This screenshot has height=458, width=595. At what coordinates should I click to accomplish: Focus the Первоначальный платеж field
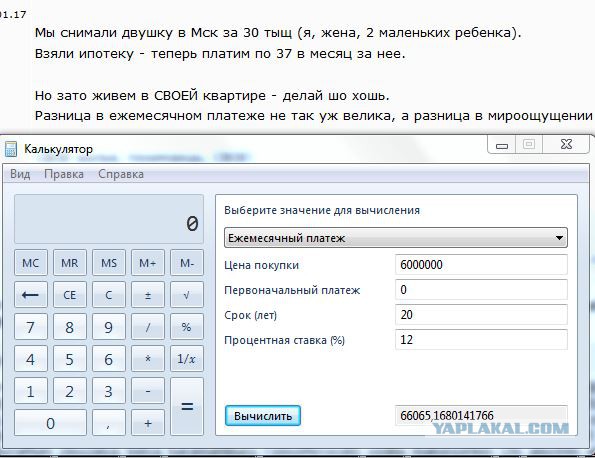(x=481, y=290)
